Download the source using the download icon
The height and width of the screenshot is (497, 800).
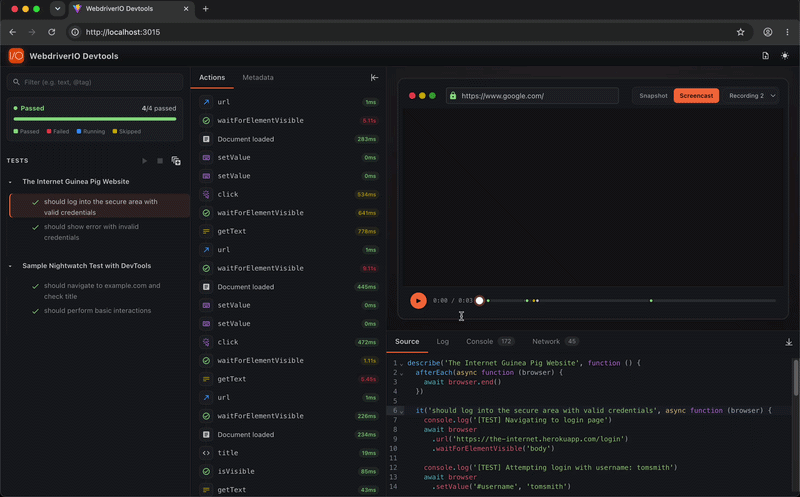[x=789, y=342]
